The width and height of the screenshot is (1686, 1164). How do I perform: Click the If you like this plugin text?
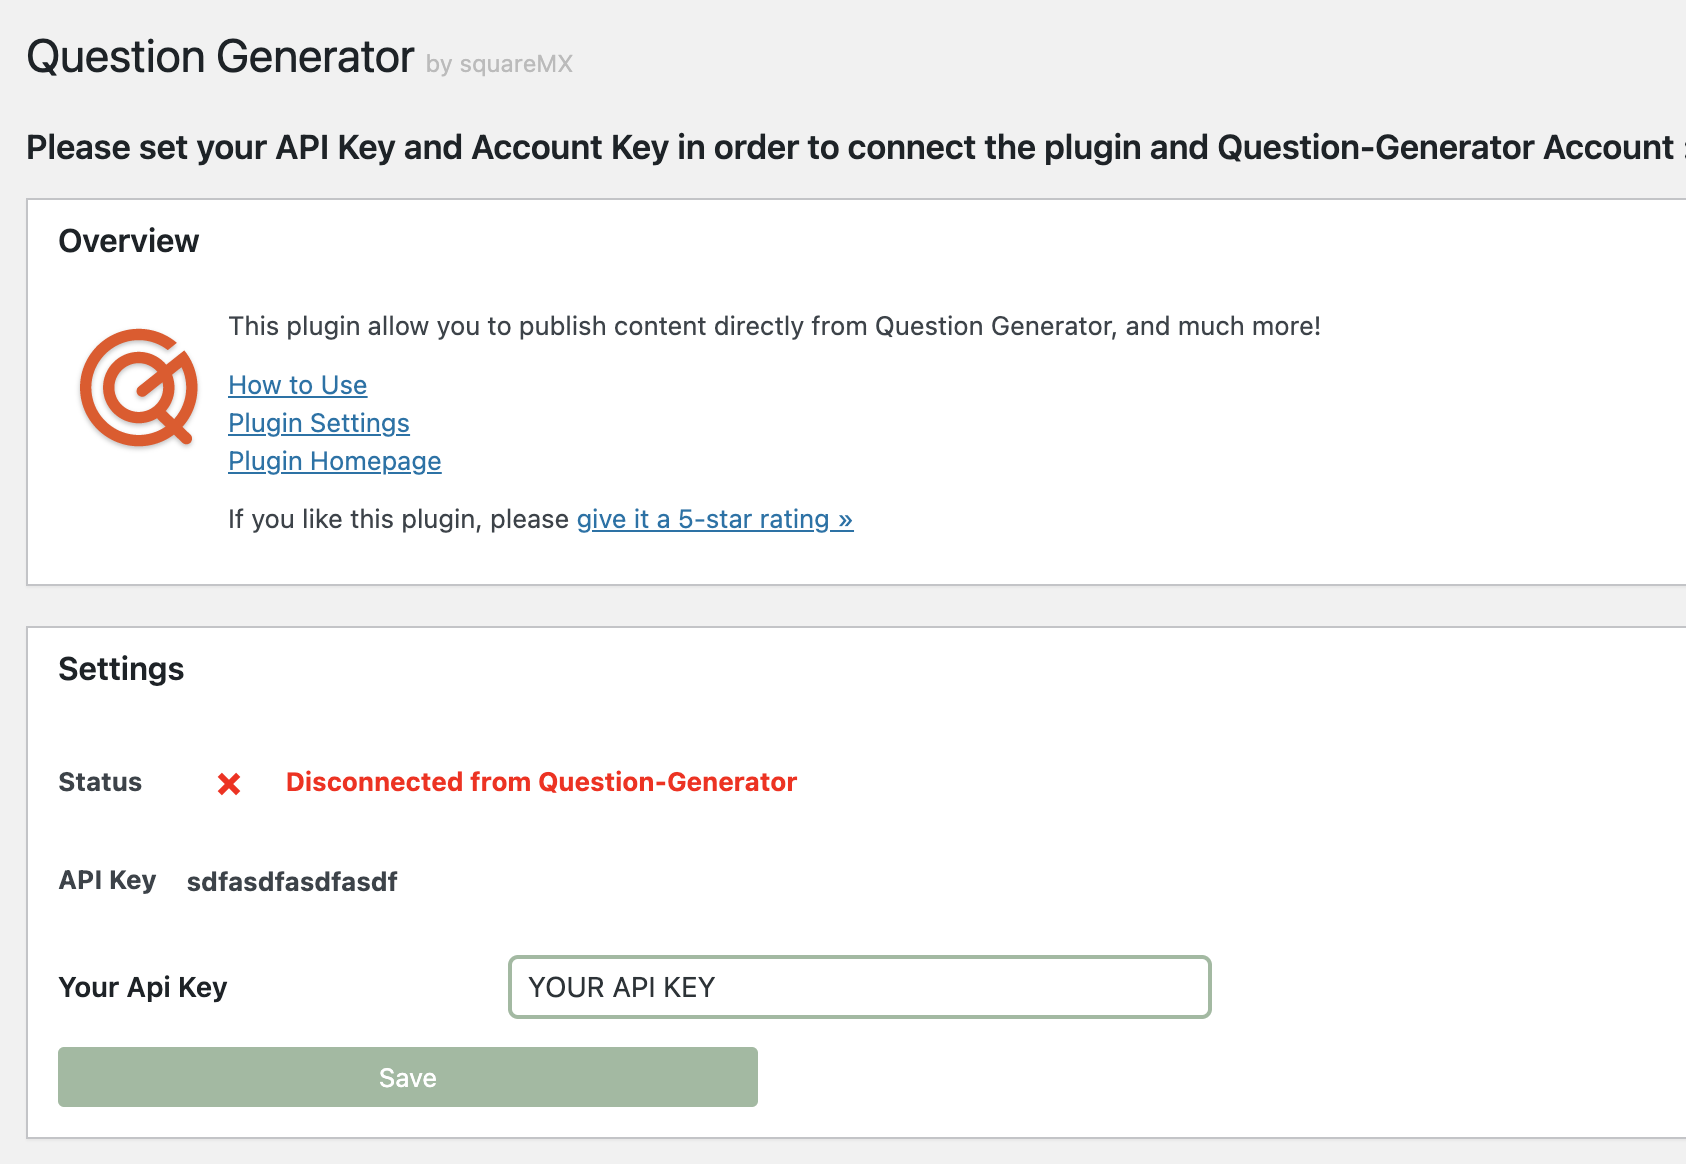pos(399,519)
